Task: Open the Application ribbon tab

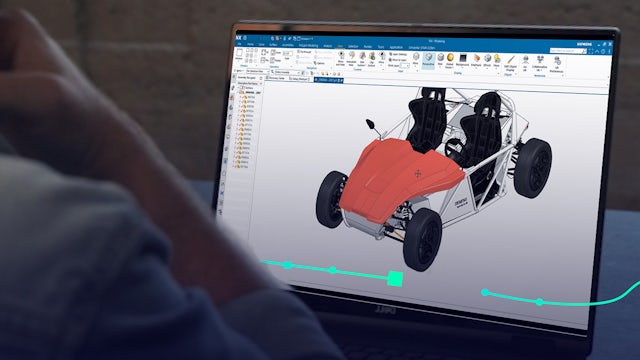Action: pyautogui.click(x=396, y=47)
